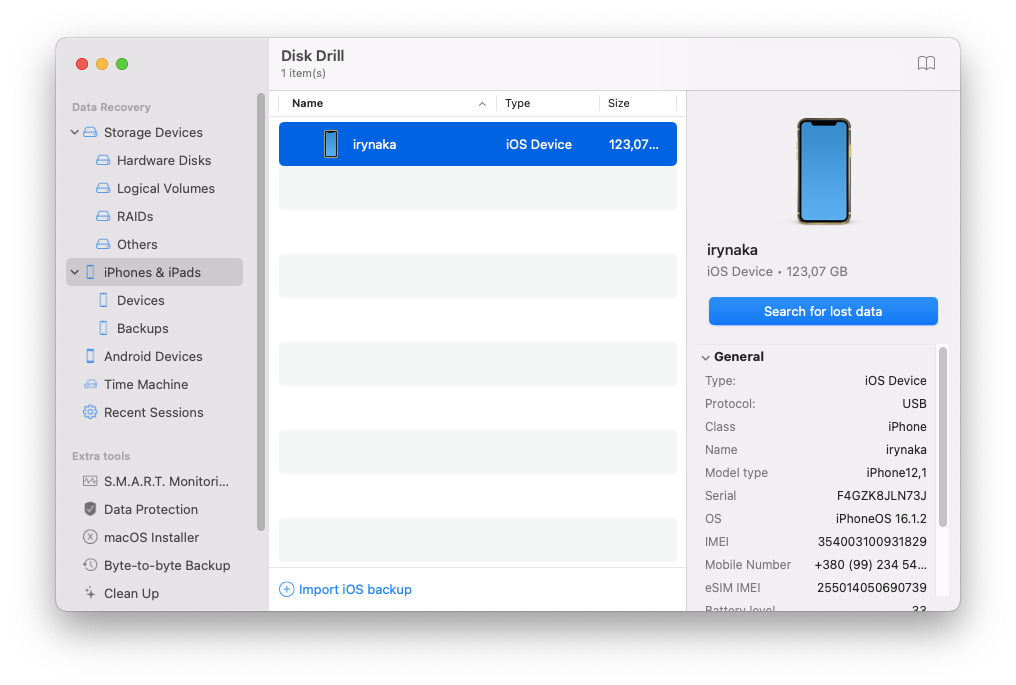
Task: Click the iOS Device type cell
Action: tap(538, 144)
